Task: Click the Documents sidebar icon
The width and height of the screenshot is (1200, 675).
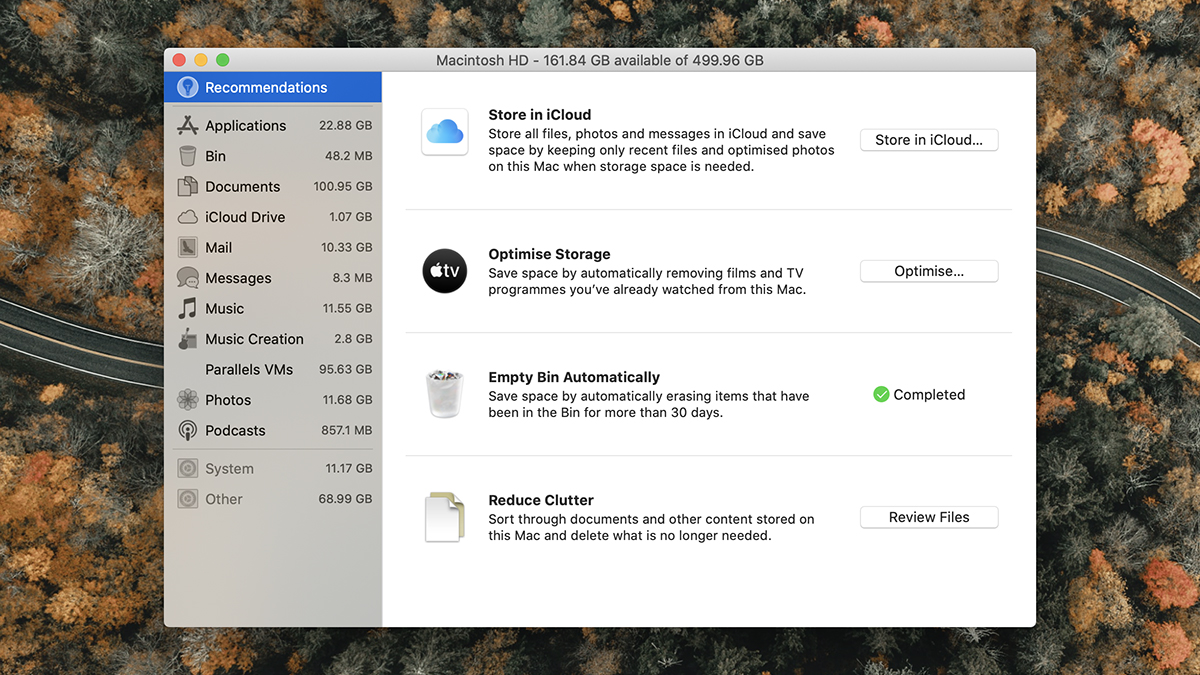Action: tap(187, 186)
